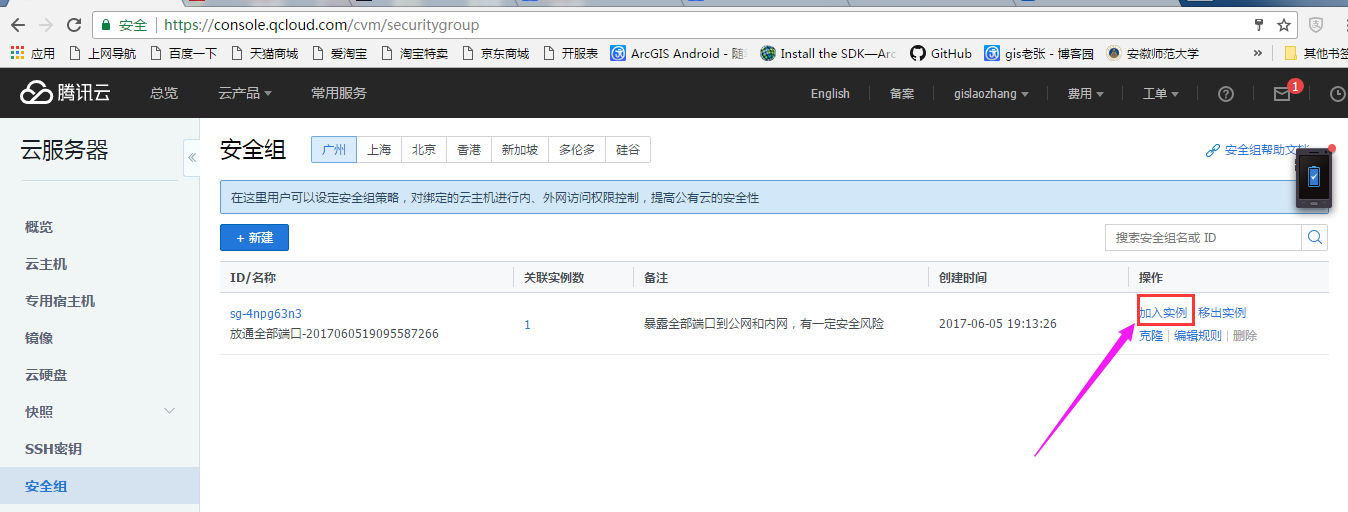The width and height of the screenshot is (1348, 512).
Task: Open the ArcGIS Android bookmark
Action: click(679, 53)
